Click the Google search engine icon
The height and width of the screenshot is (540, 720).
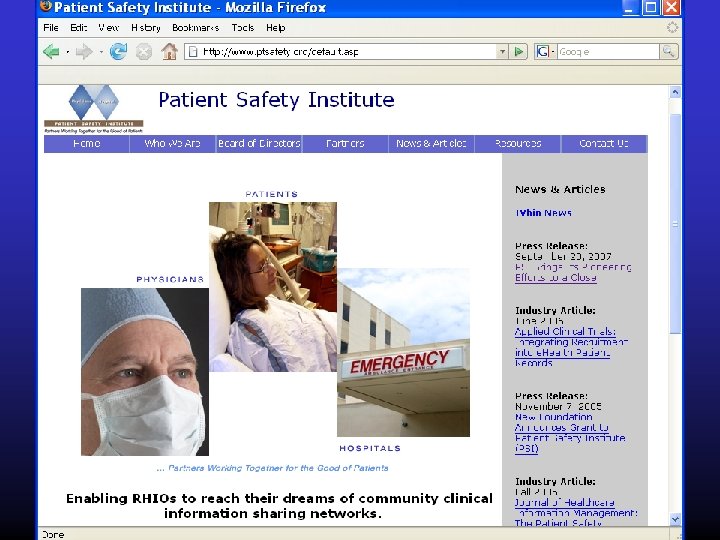pos(543,51)
